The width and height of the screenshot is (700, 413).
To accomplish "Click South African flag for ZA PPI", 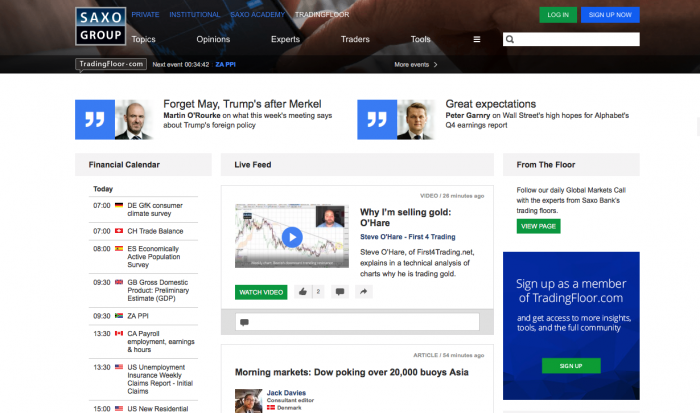I will click(119, 316).
